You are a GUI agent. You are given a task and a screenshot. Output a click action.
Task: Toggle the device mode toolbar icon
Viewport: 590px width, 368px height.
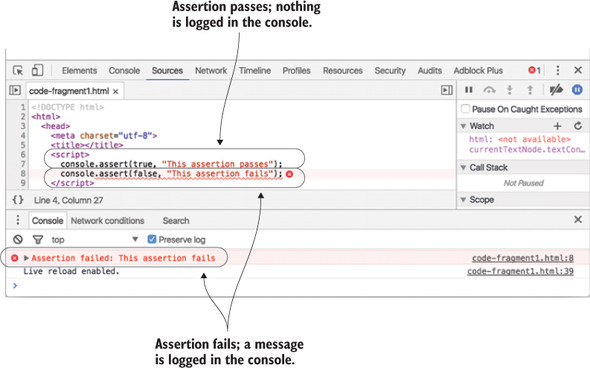coord(37,70)
